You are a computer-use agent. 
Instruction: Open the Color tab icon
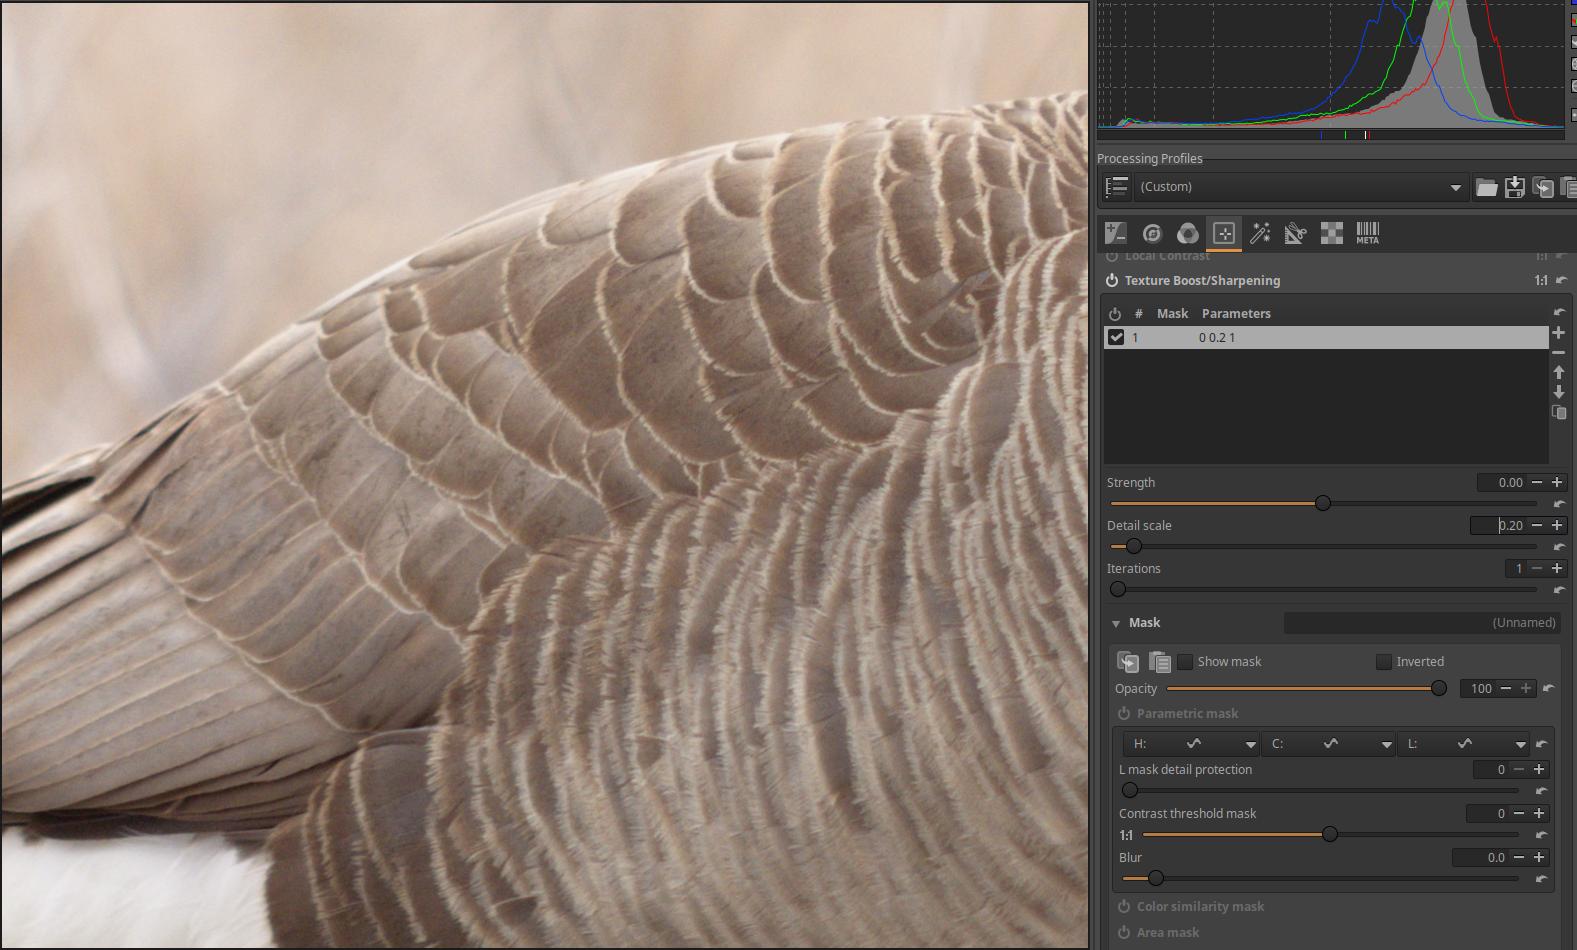1187,234
